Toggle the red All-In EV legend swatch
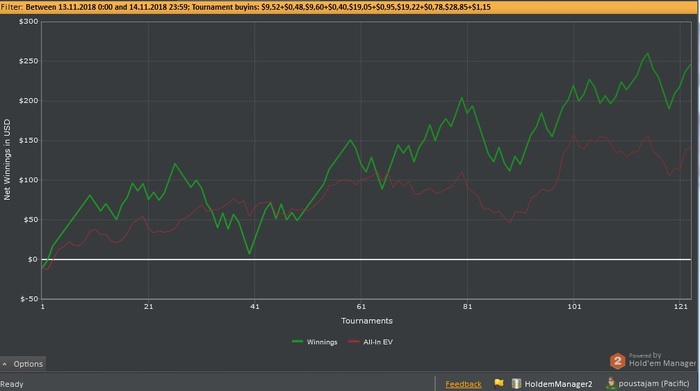The width and height of the screenshot is (700, 391). tap(354, 342)
